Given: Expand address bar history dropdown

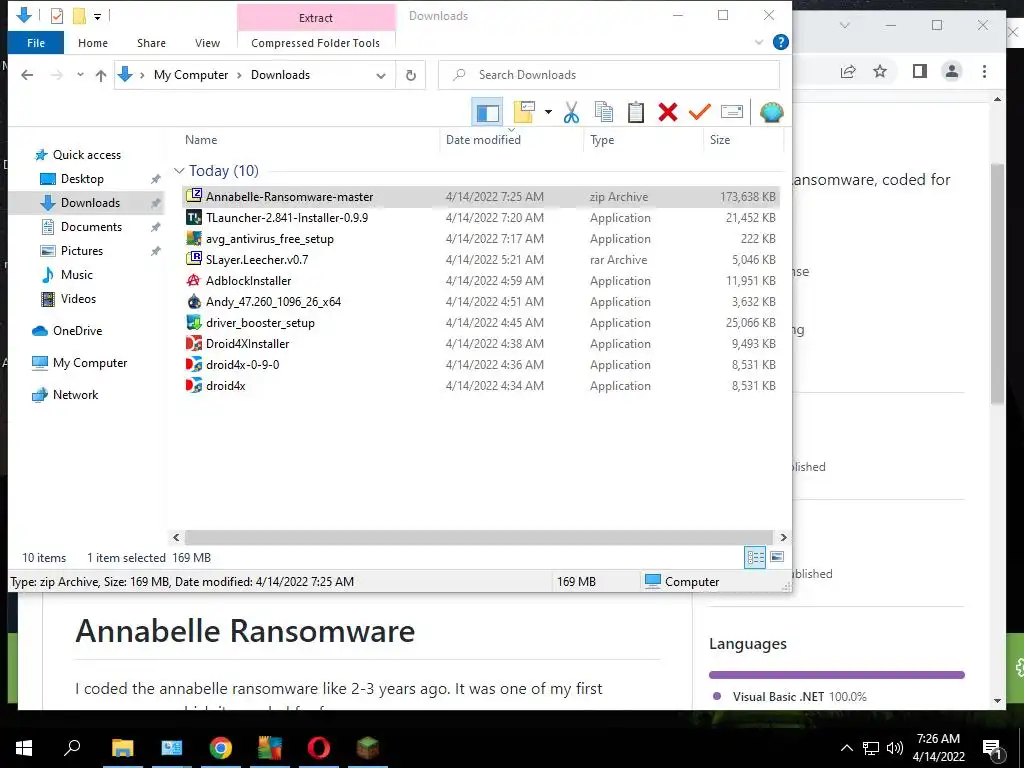Looking at the screenshot, I should pyautogui.click(x=381, y=75).
